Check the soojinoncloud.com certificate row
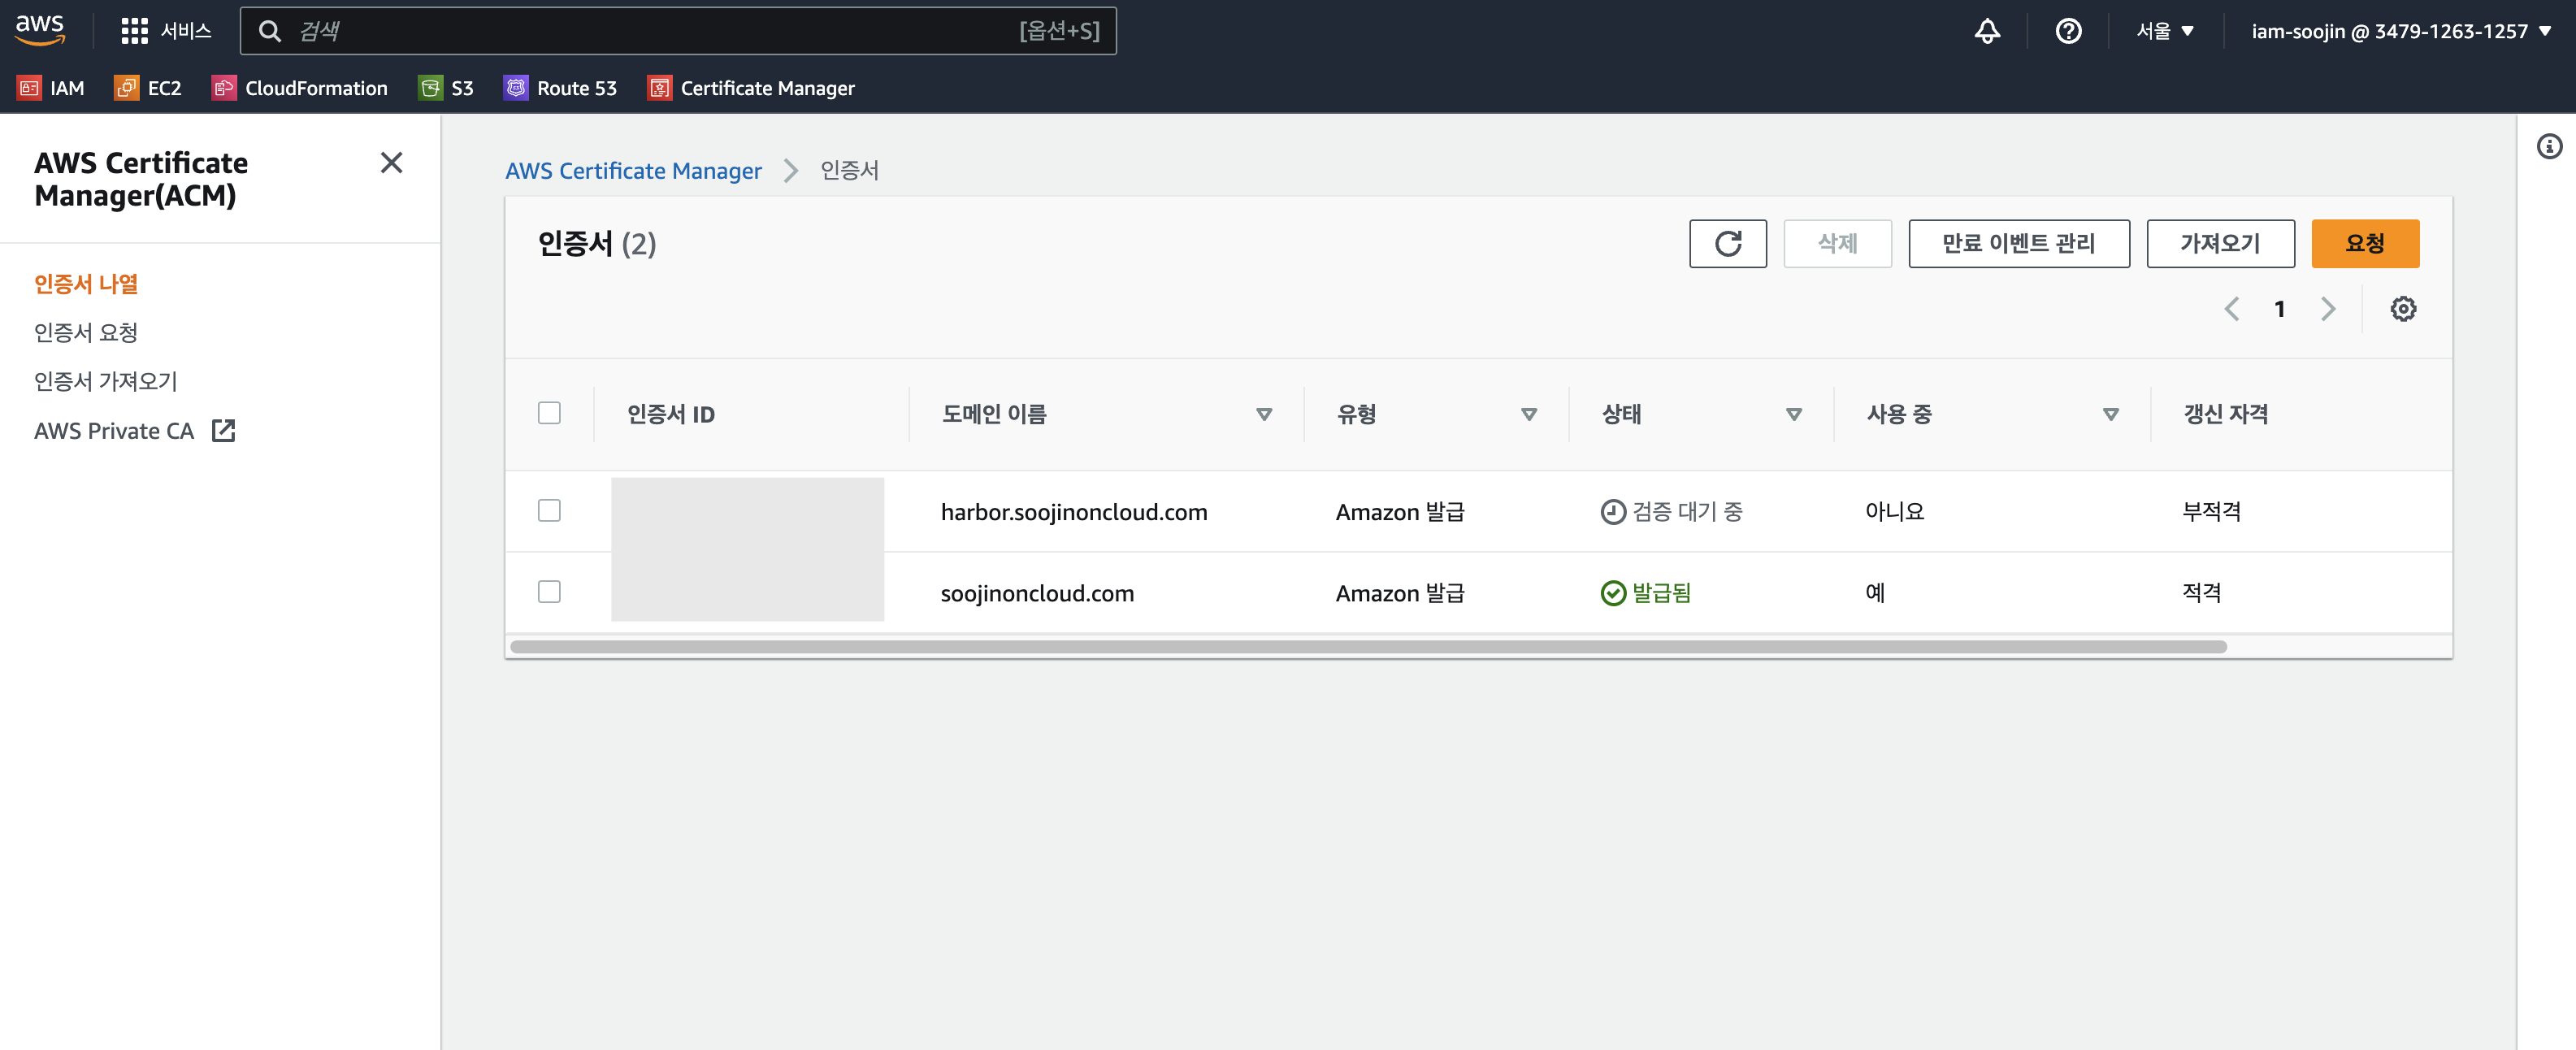Screen dimensions: 2576x1050 click(x=549, y=592)
